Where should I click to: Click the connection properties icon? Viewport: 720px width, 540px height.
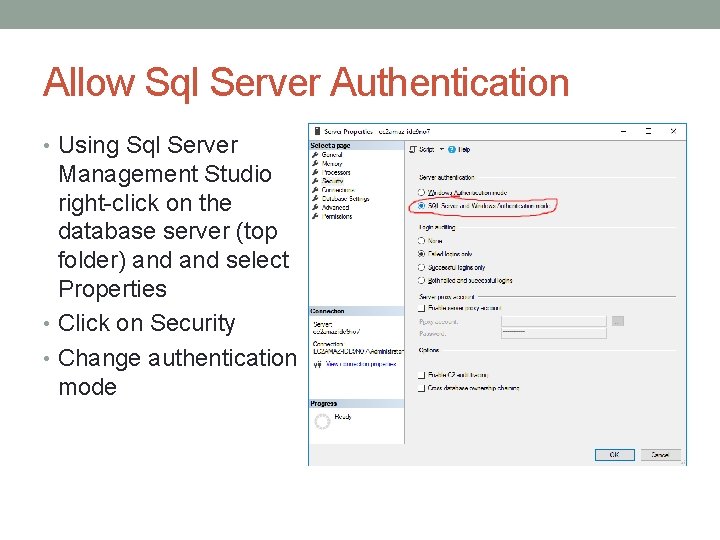point(317,364)
